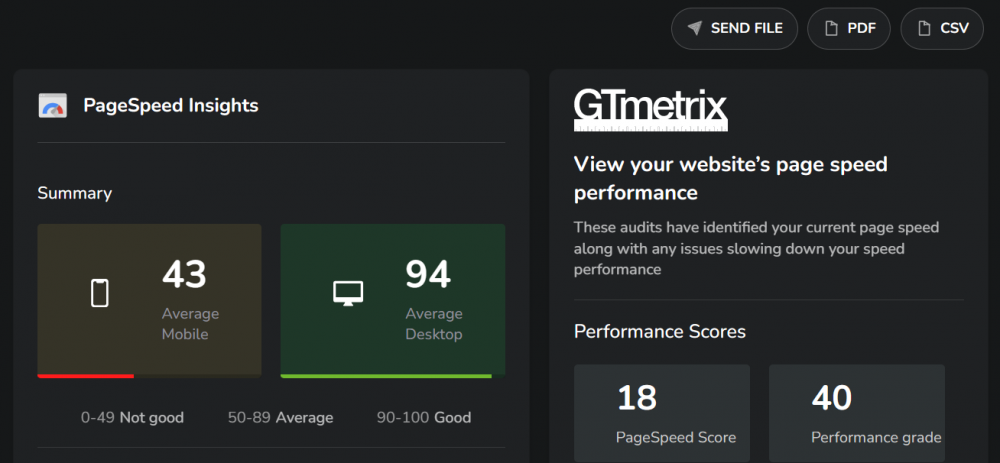Click 'View your website's page speed performance' heading
The height and width of the screenshot is (463, 1000).
point(731,178)
